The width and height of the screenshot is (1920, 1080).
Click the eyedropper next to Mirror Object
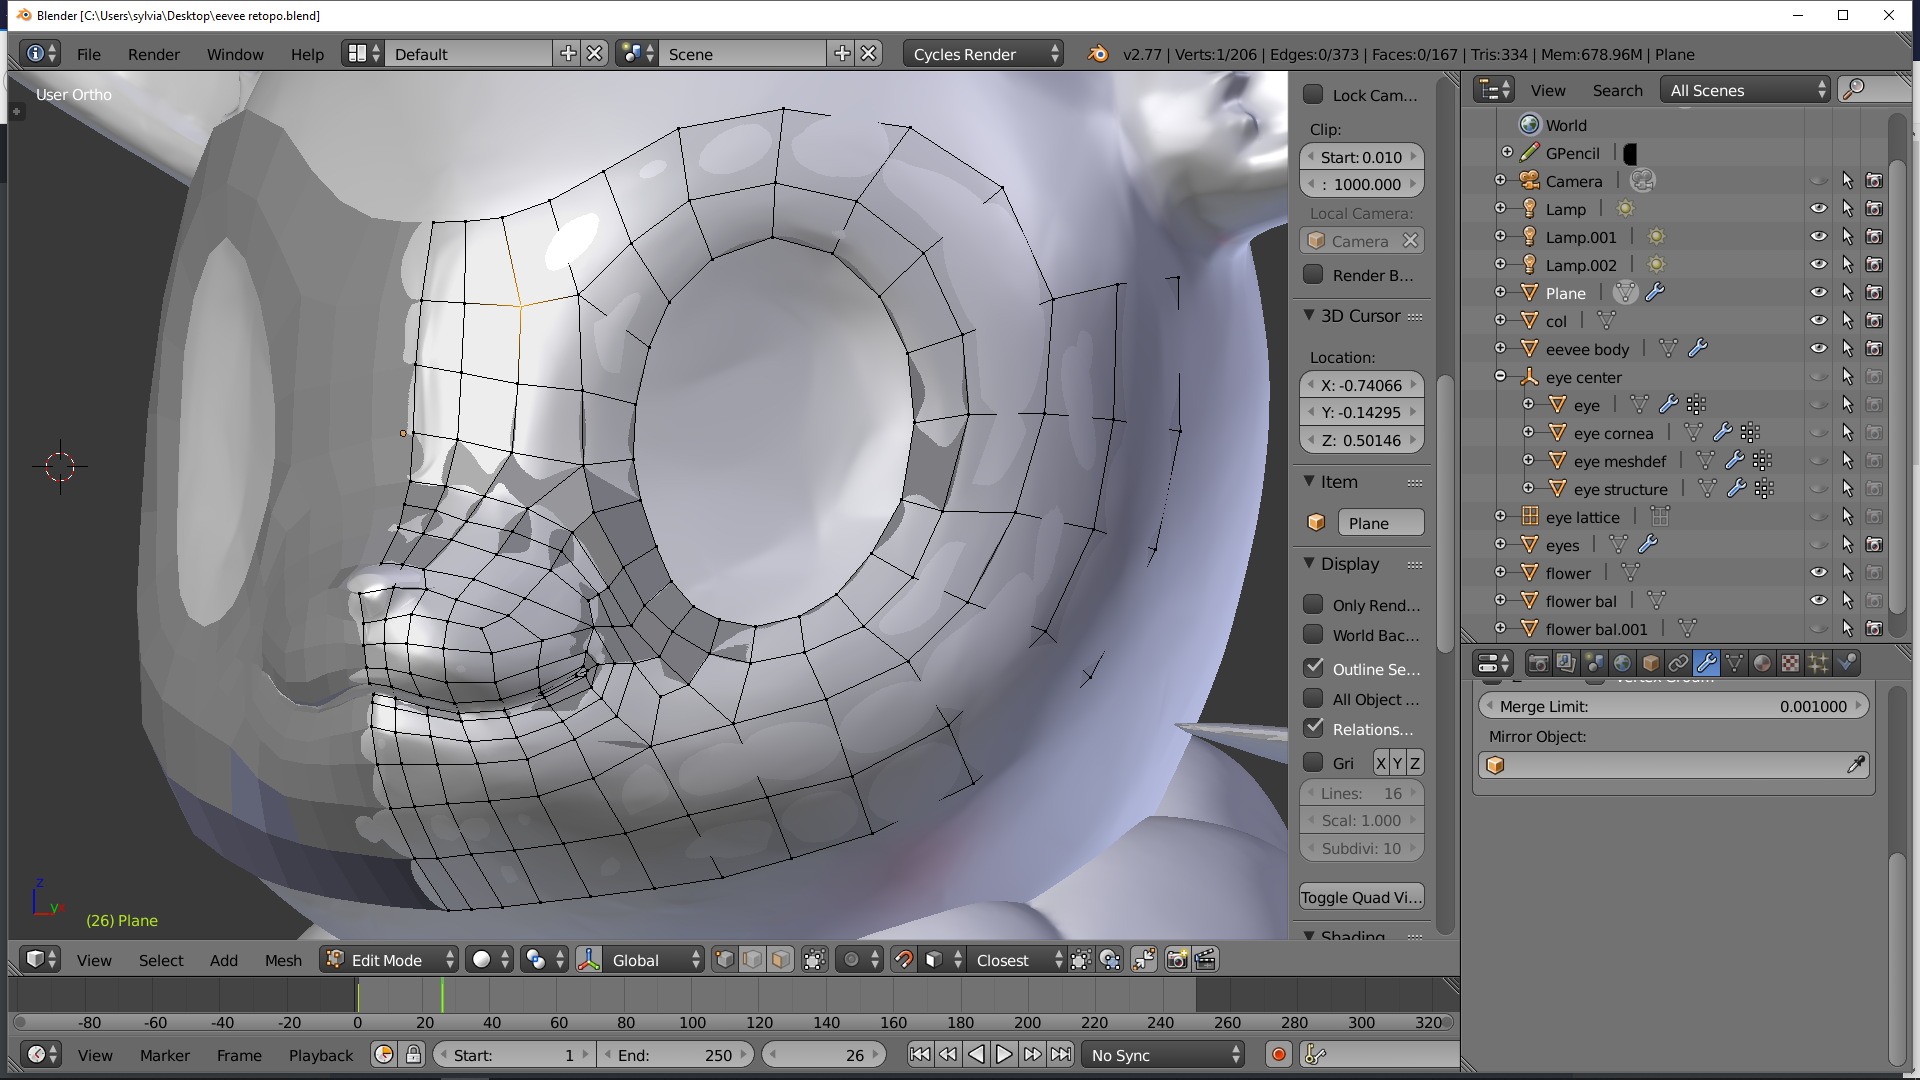[x=1857, y=764]
